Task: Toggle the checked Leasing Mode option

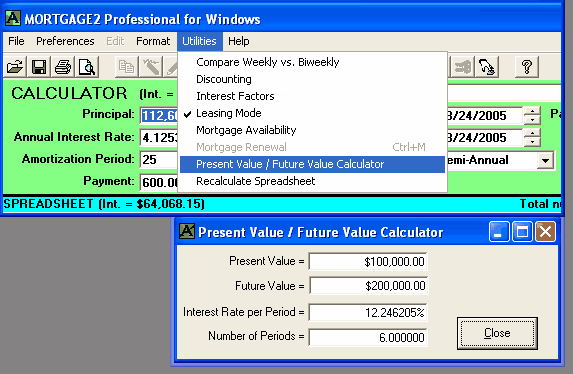Action: pos(312,113)
